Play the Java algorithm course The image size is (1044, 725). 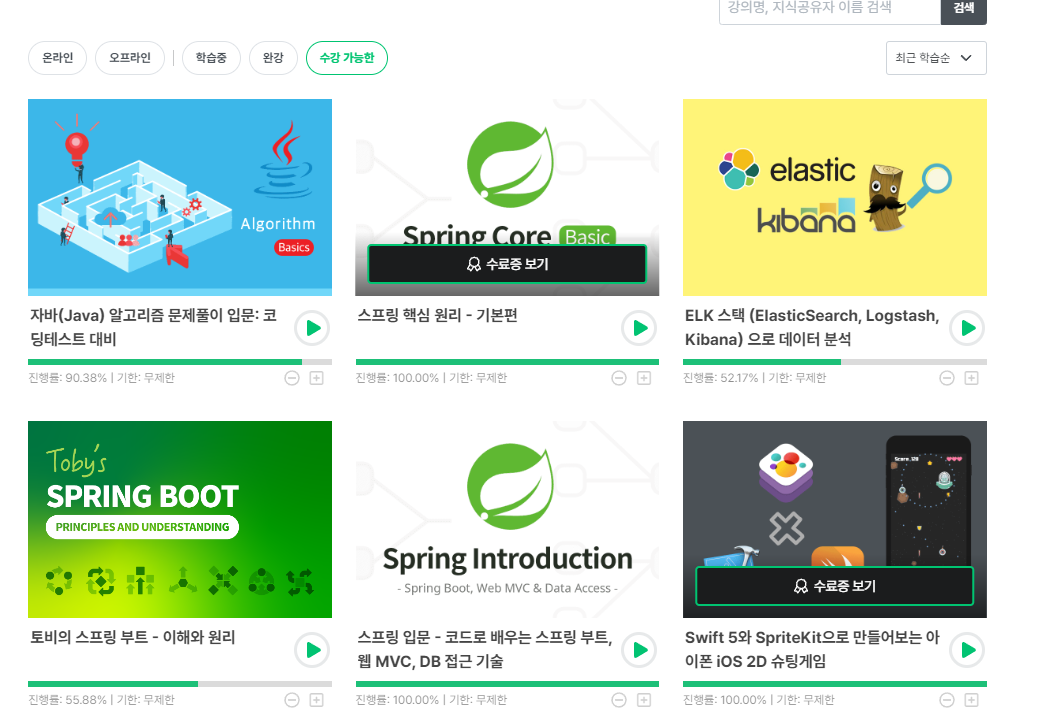[313, 328]
